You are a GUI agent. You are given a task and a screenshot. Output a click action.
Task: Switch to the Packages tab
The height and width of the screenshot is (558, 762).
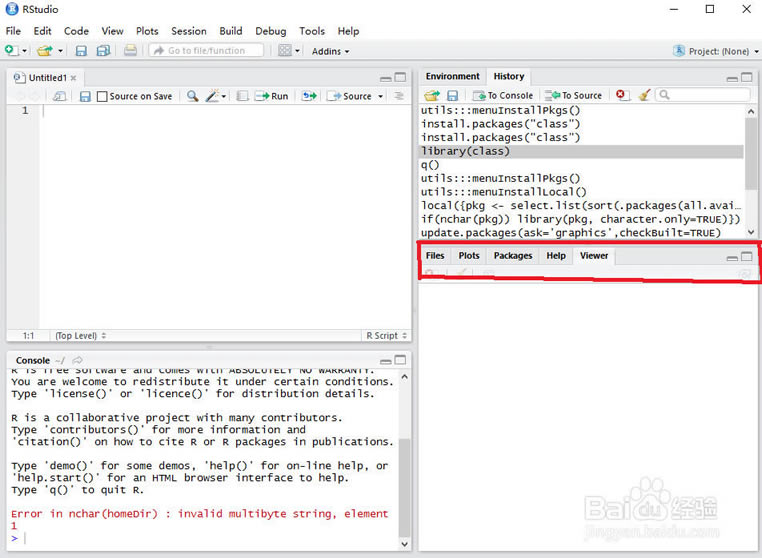tap(512, 256)
